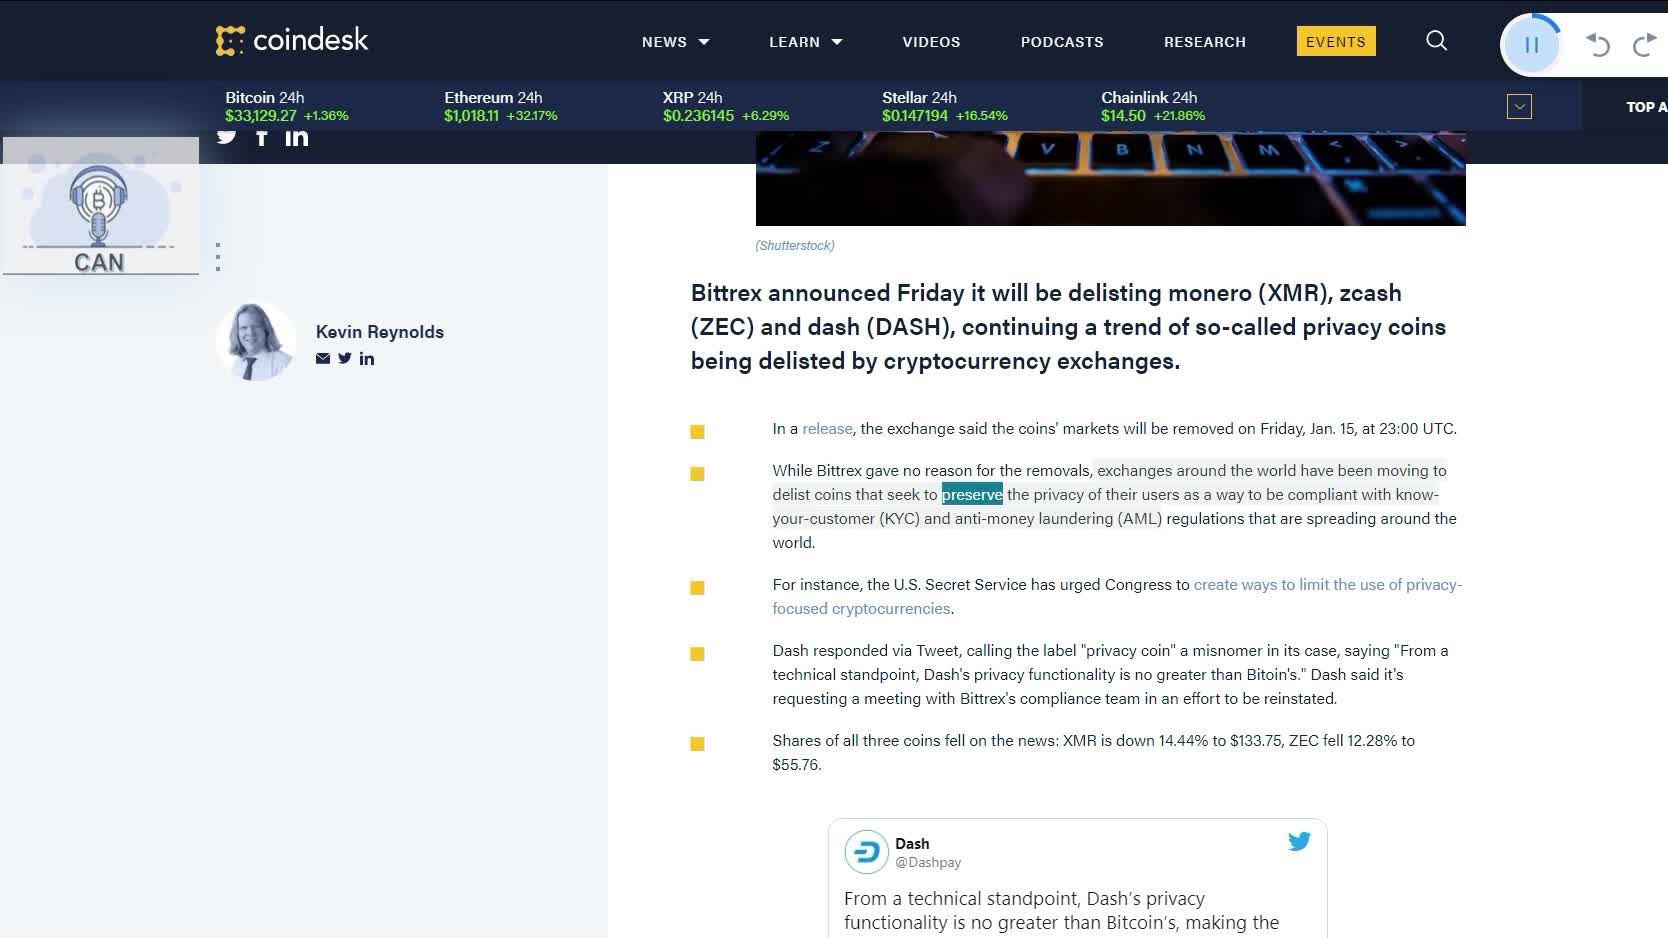
Task: Open the VIDEOS menu item
Action: [931, 42]
